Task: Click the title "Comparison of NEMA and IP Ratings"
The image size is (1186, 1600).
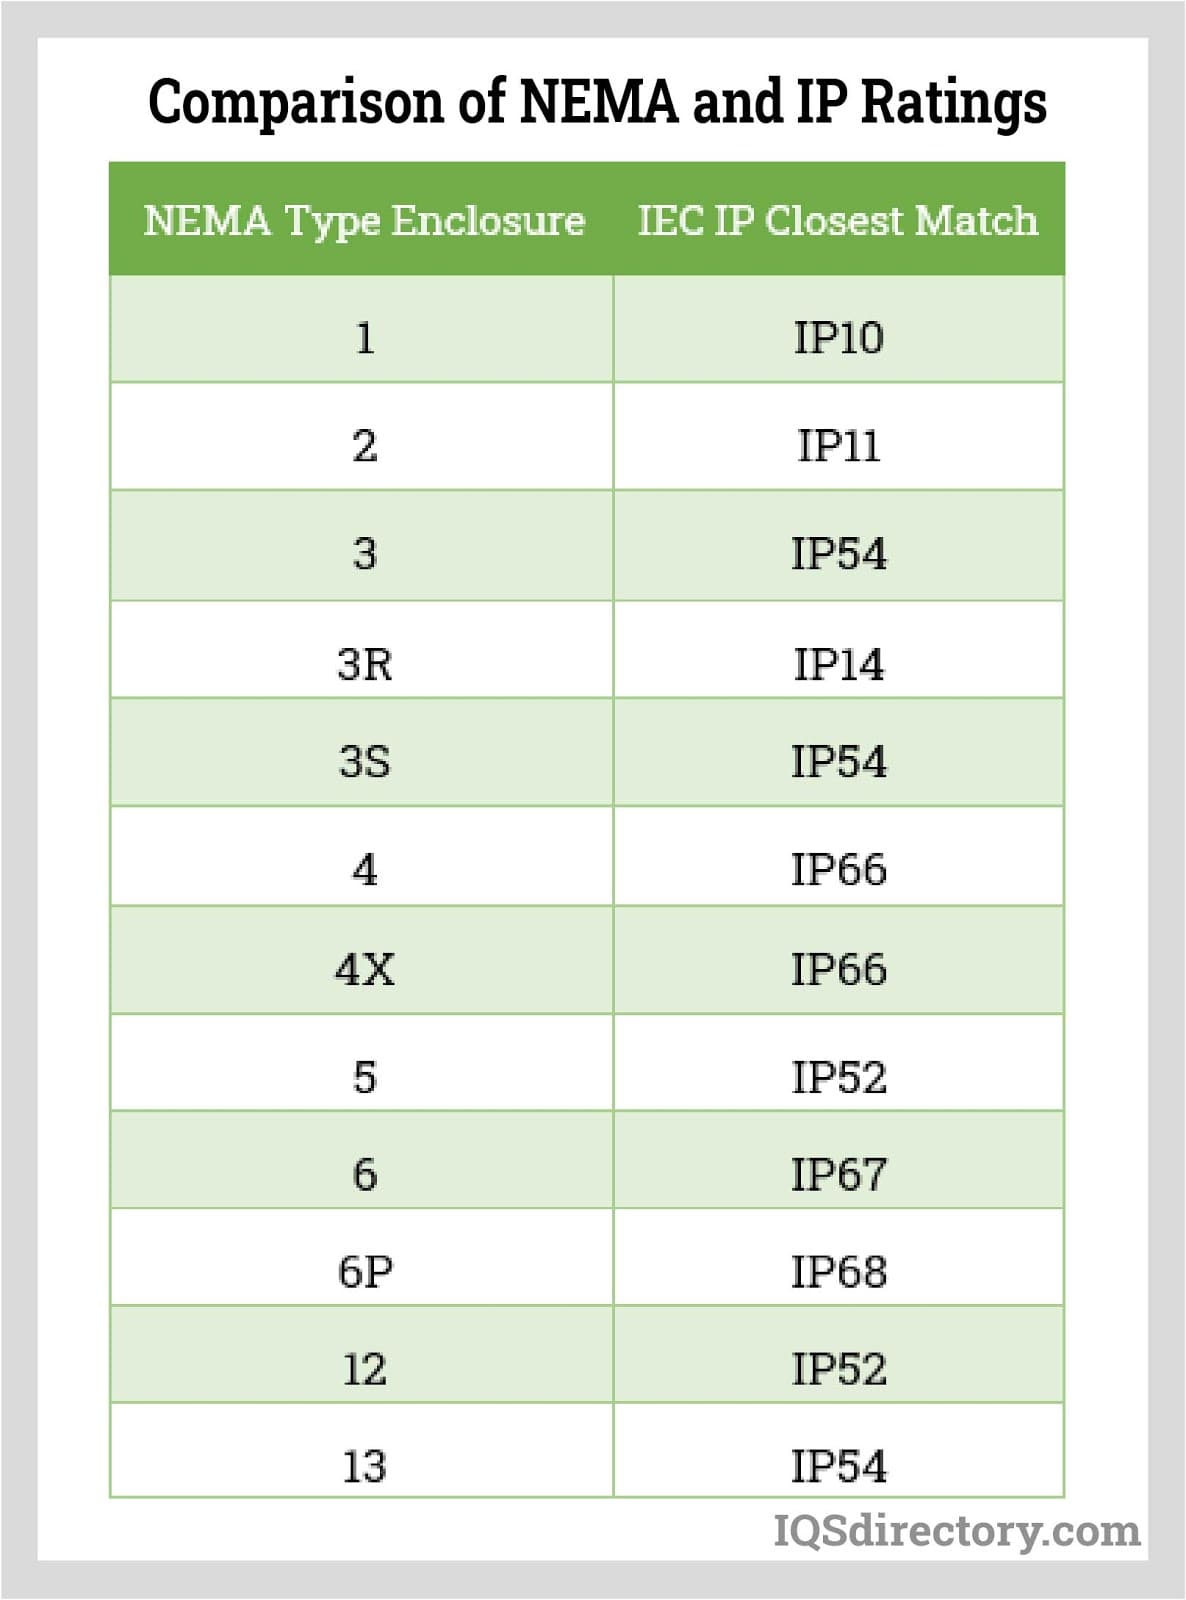Action: 597,102
